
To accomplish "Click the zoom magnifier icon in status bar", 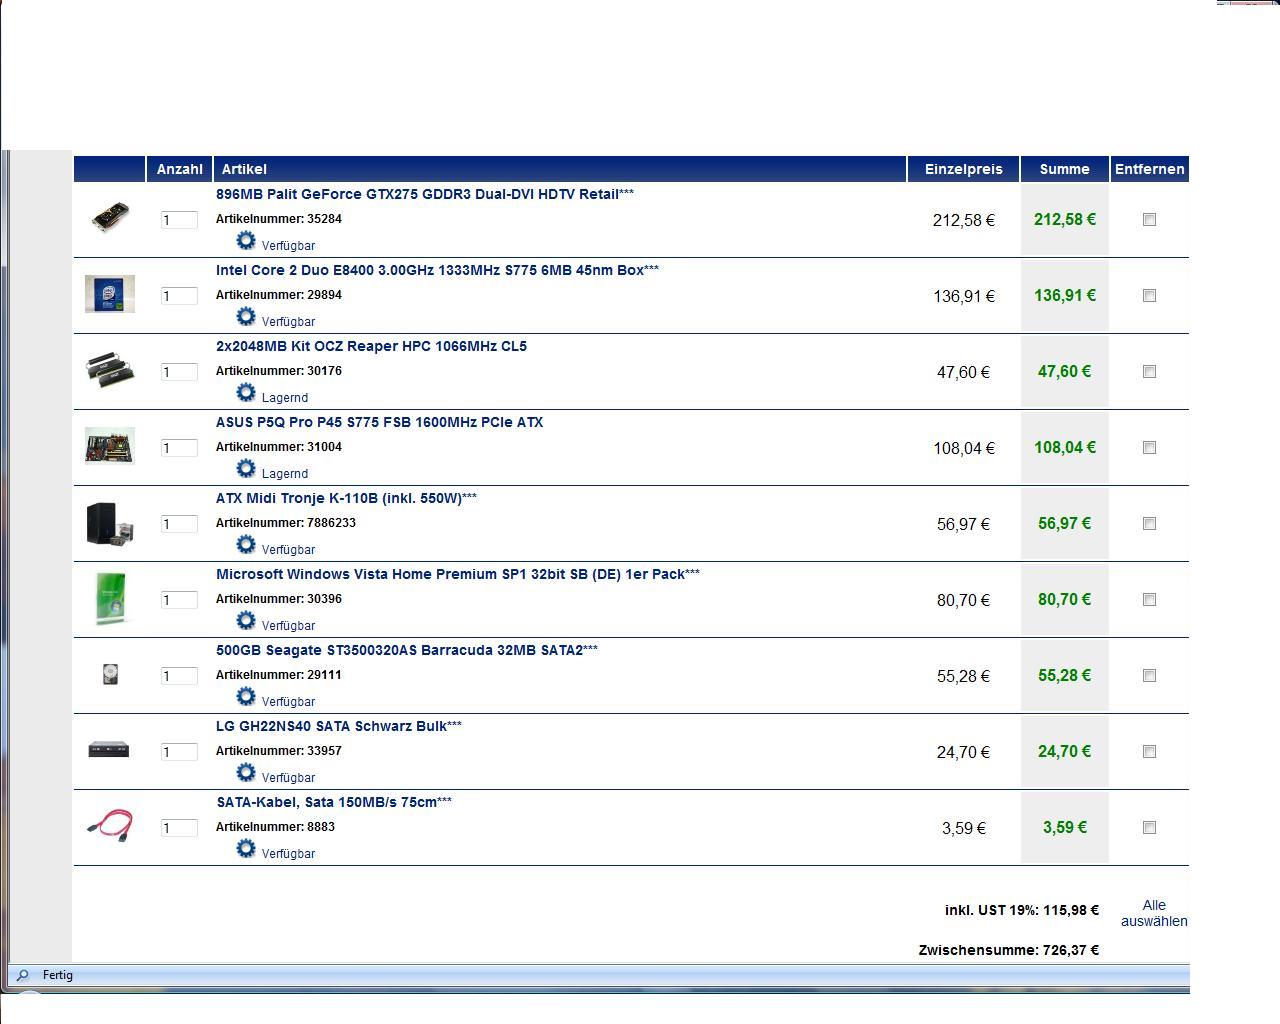I will (x=23, y=975).
